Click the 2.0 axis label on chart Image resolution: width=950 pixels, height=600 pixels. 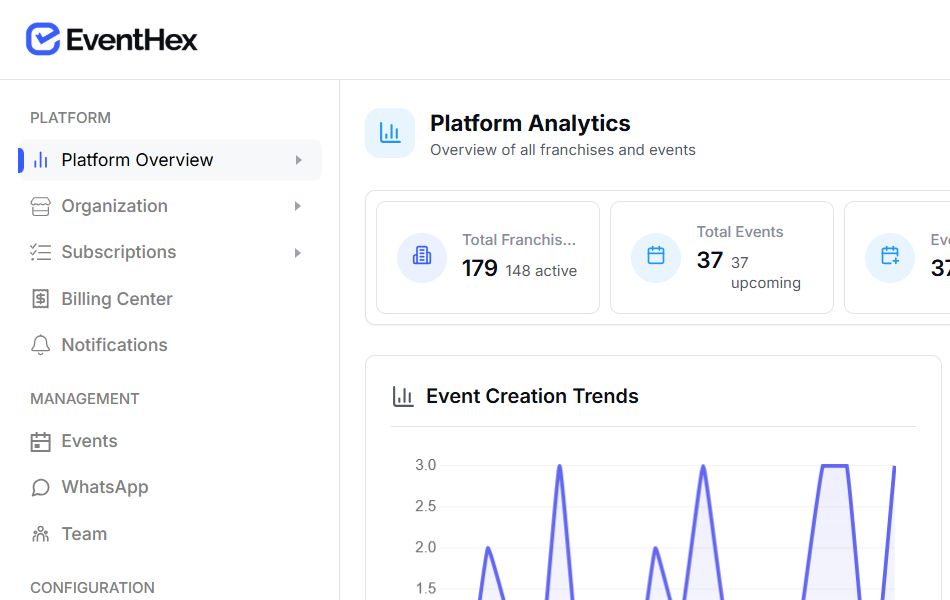tap(425, 547)
